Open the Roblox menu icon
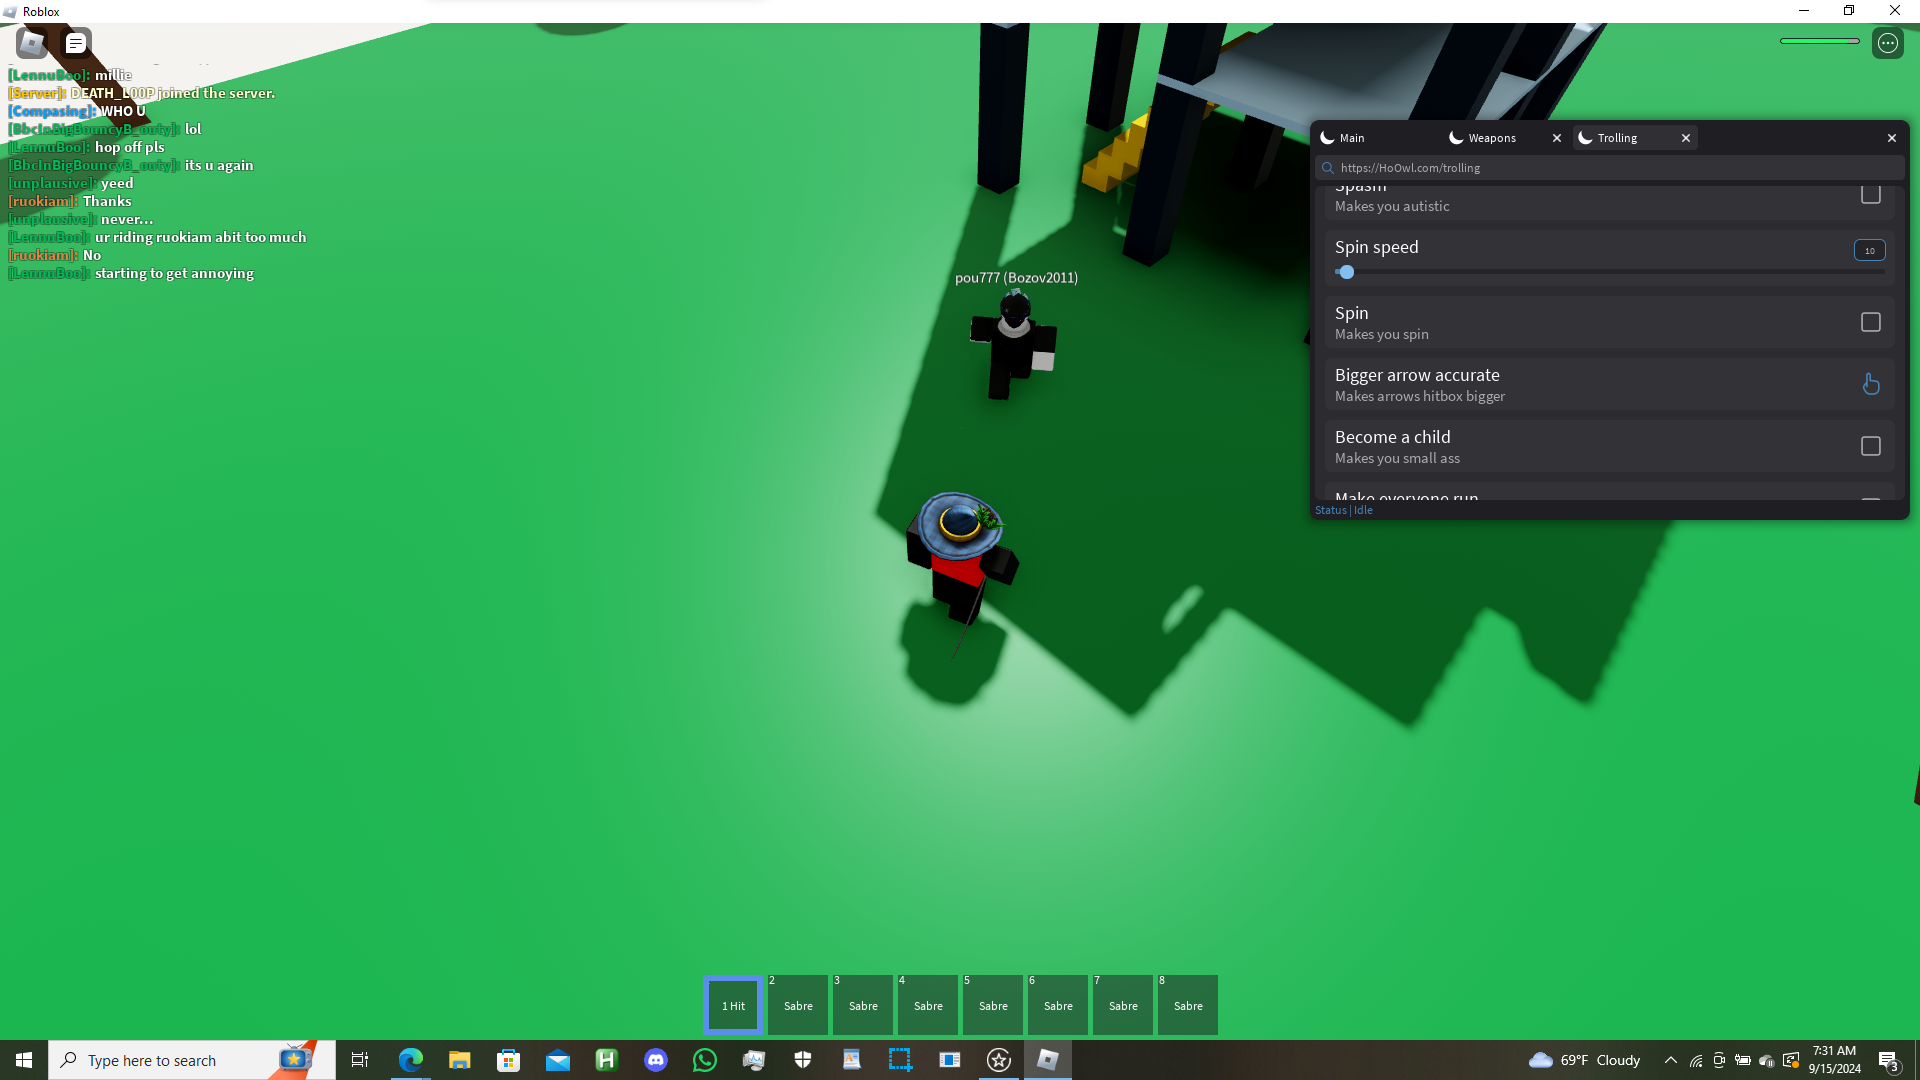The image size is (1920, 1080). [32, 43]
